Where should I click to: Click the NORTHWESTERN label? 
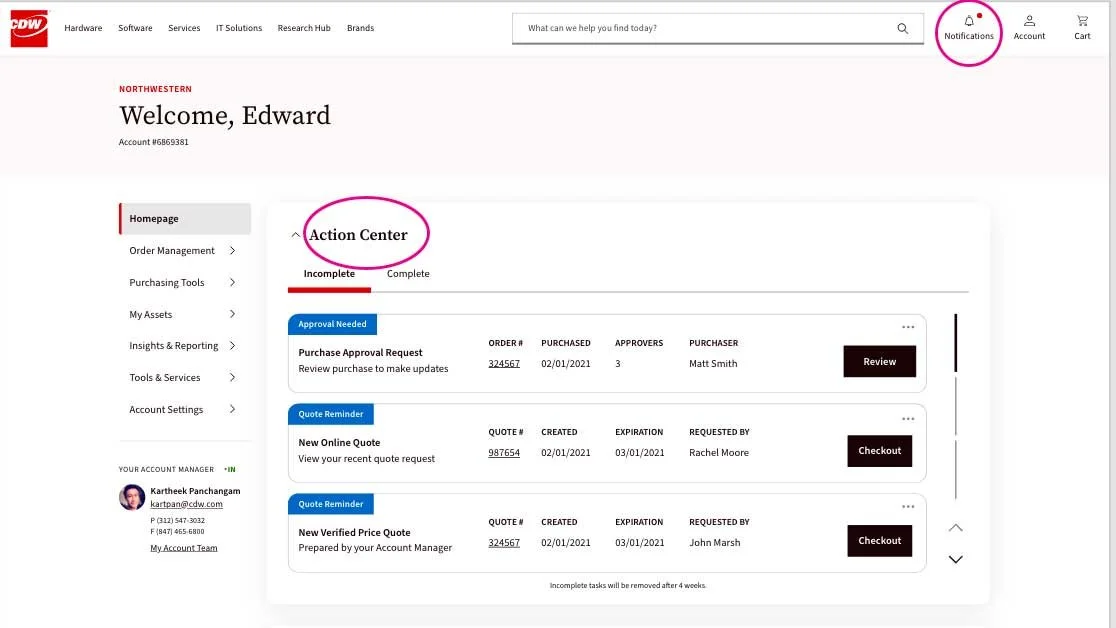(x=155, y=89)
